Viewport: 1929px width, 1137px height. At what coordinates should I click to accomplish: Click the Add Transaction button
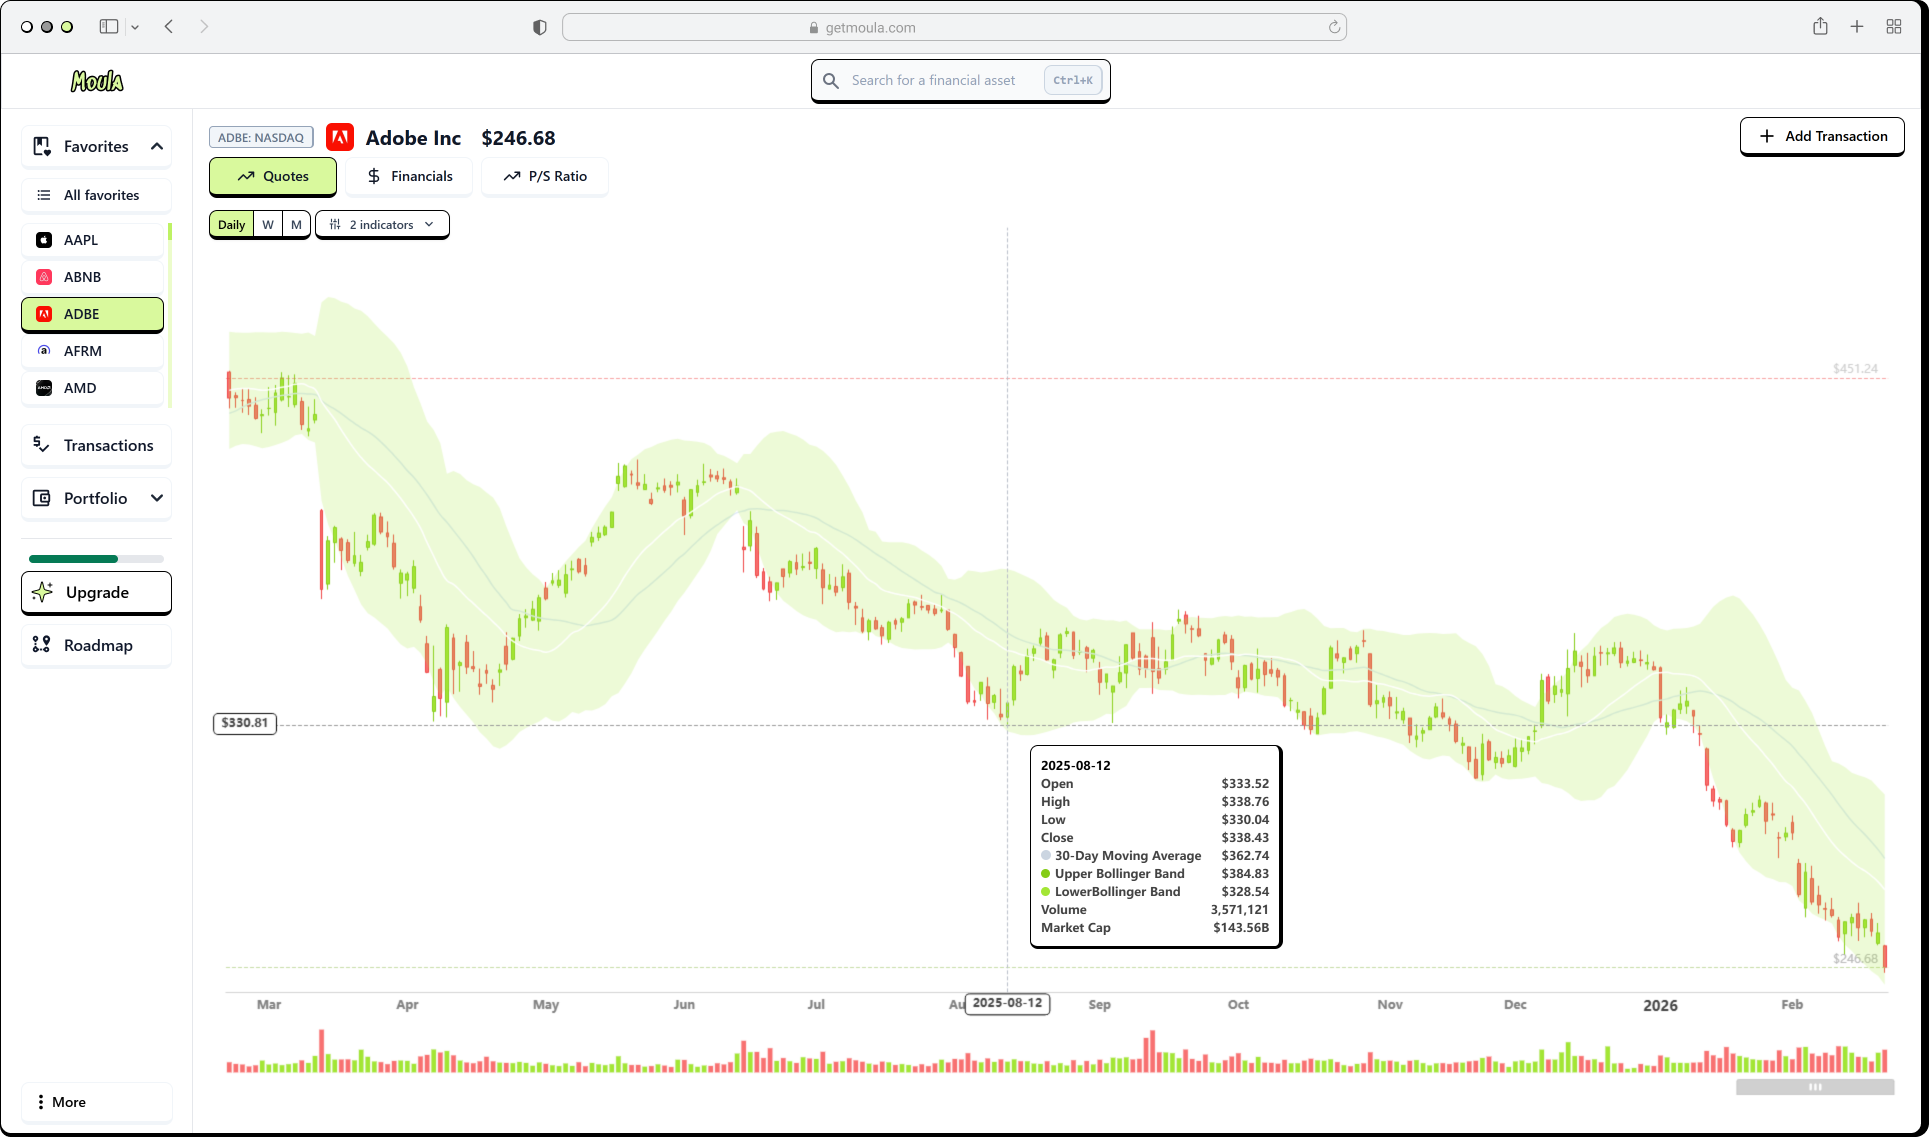[x=1822, y=136]
